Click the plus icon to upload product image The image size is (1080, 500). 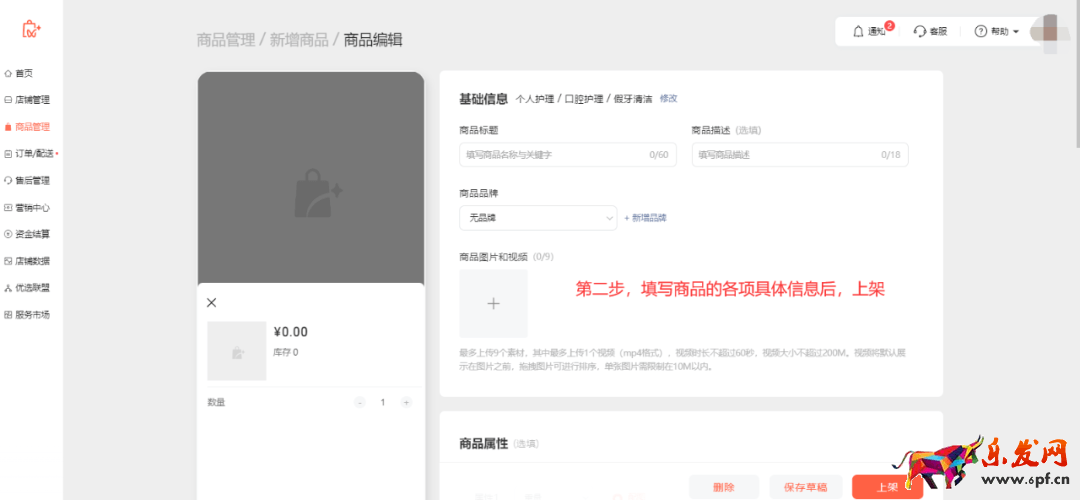[x=493, y=304]
